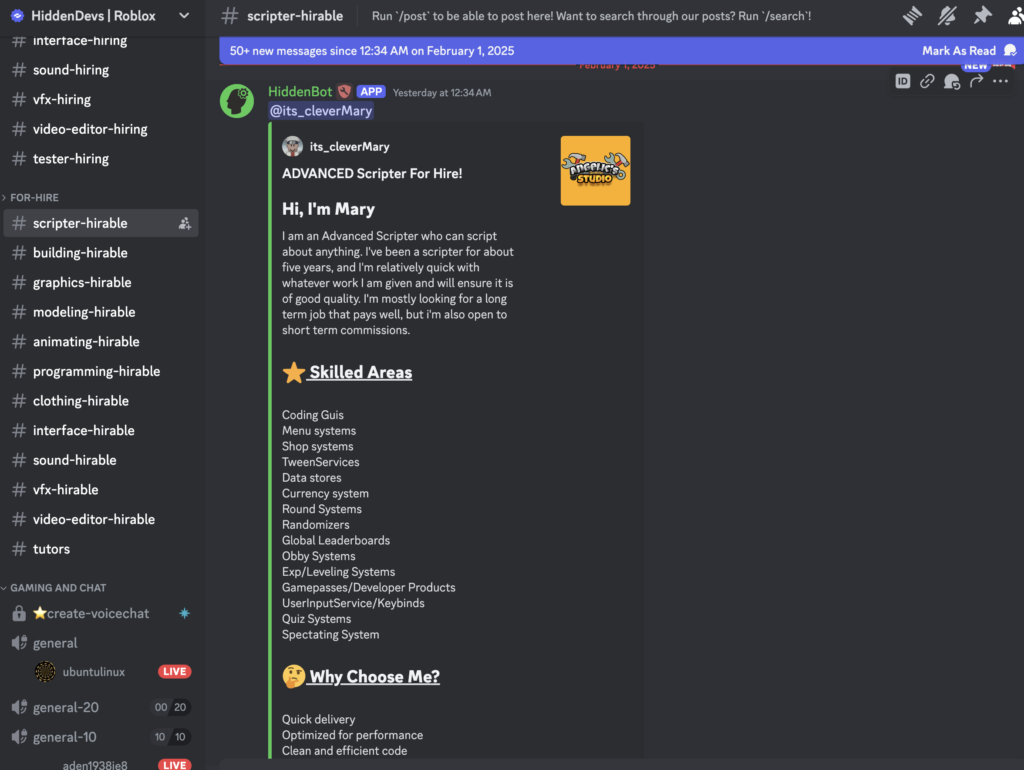Click Copy Message ID icon
The height and width of the screenshot is (770, 1024).
[903, 82]
